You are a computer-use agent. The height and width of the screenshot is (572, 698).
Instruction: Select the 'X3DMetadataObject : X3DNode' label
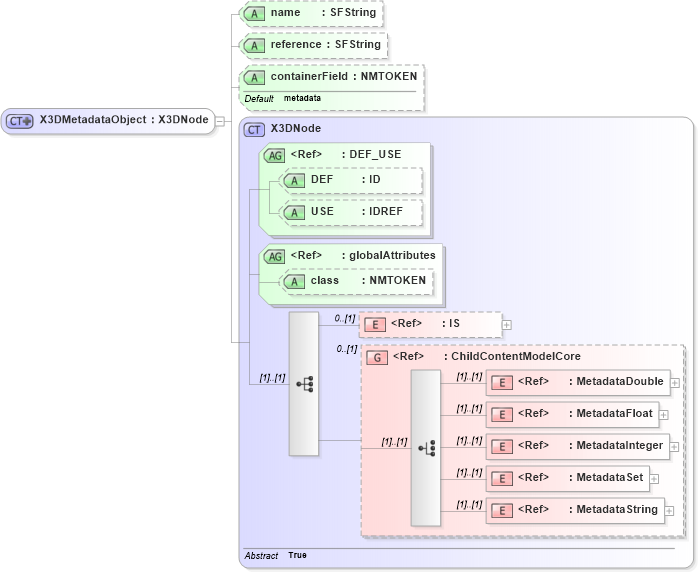(124, 120)
